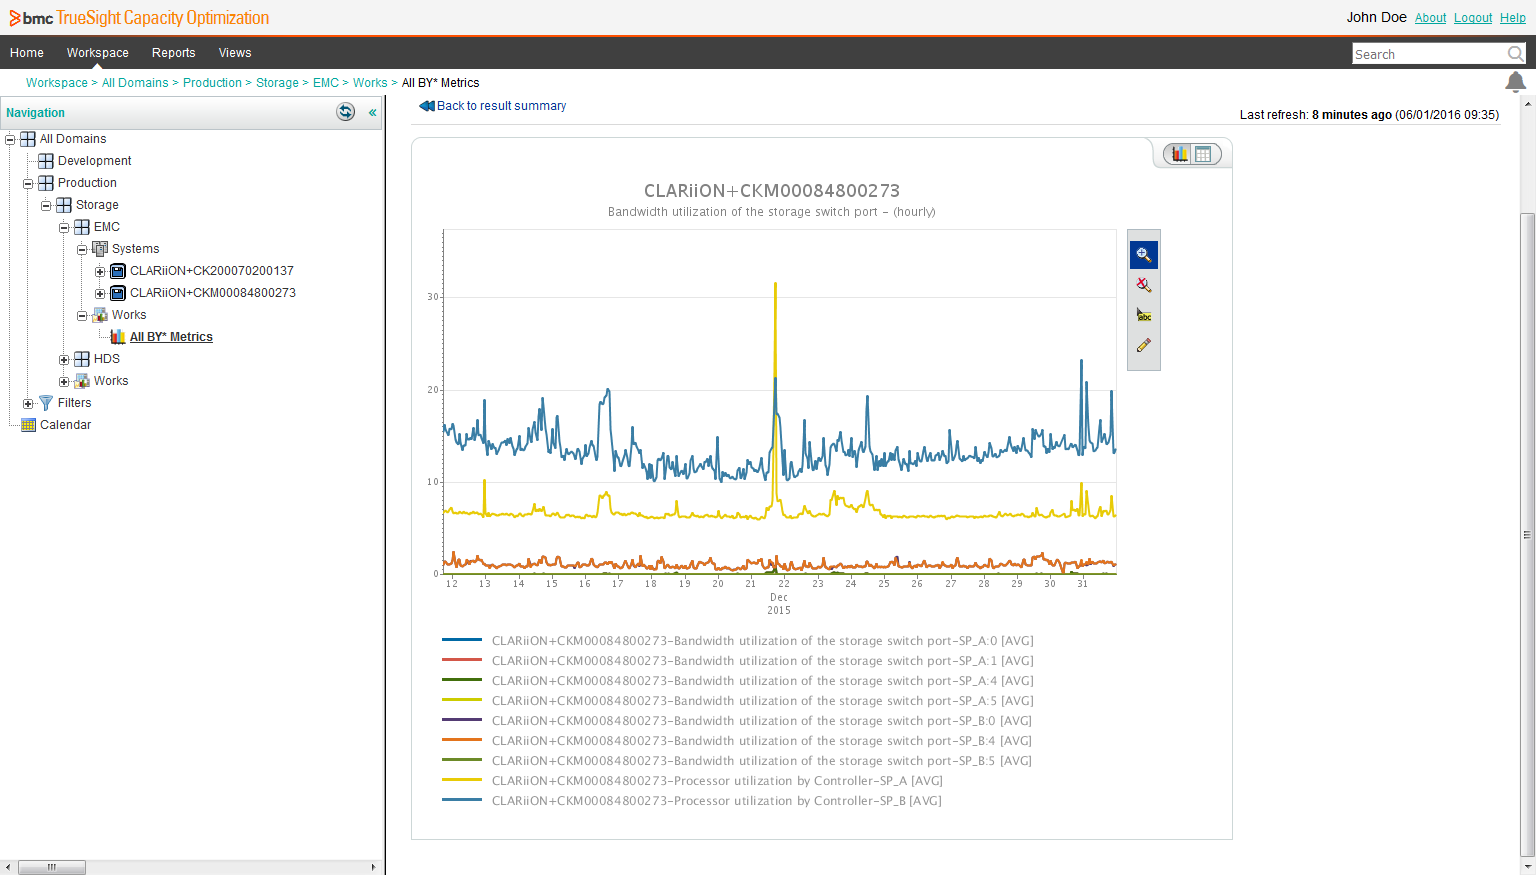Screen dimensions: 1536x875
Task: Collapse the Navigation panel
Action: pos(372,113)
